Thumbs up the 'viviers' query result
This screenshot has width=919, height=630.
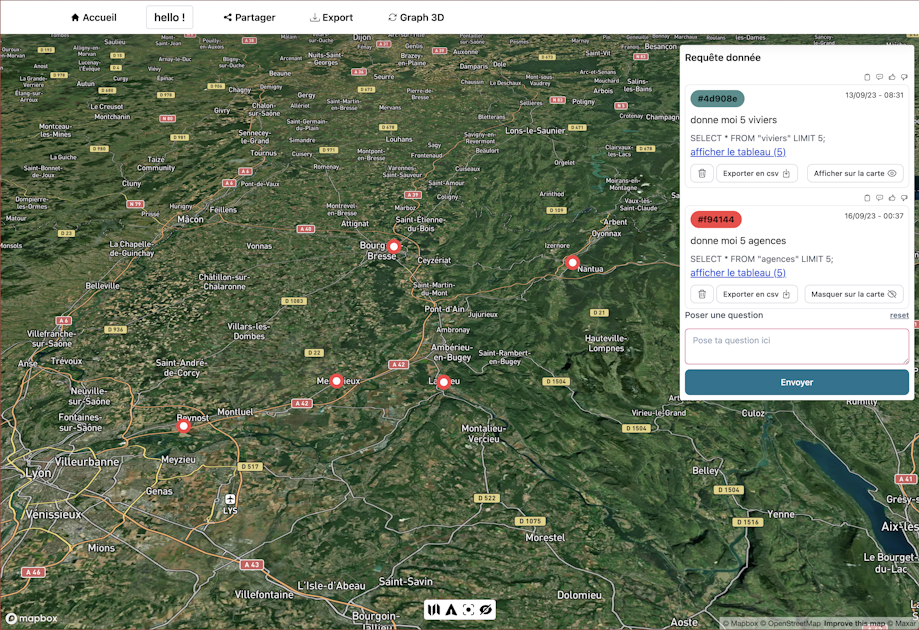pos(892,77)
